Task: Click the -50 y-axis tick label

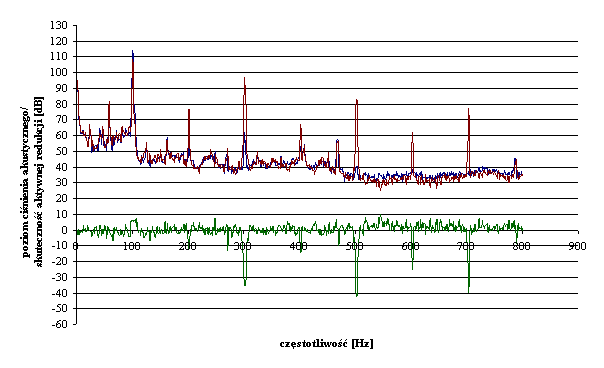Action: click(59, 308)
